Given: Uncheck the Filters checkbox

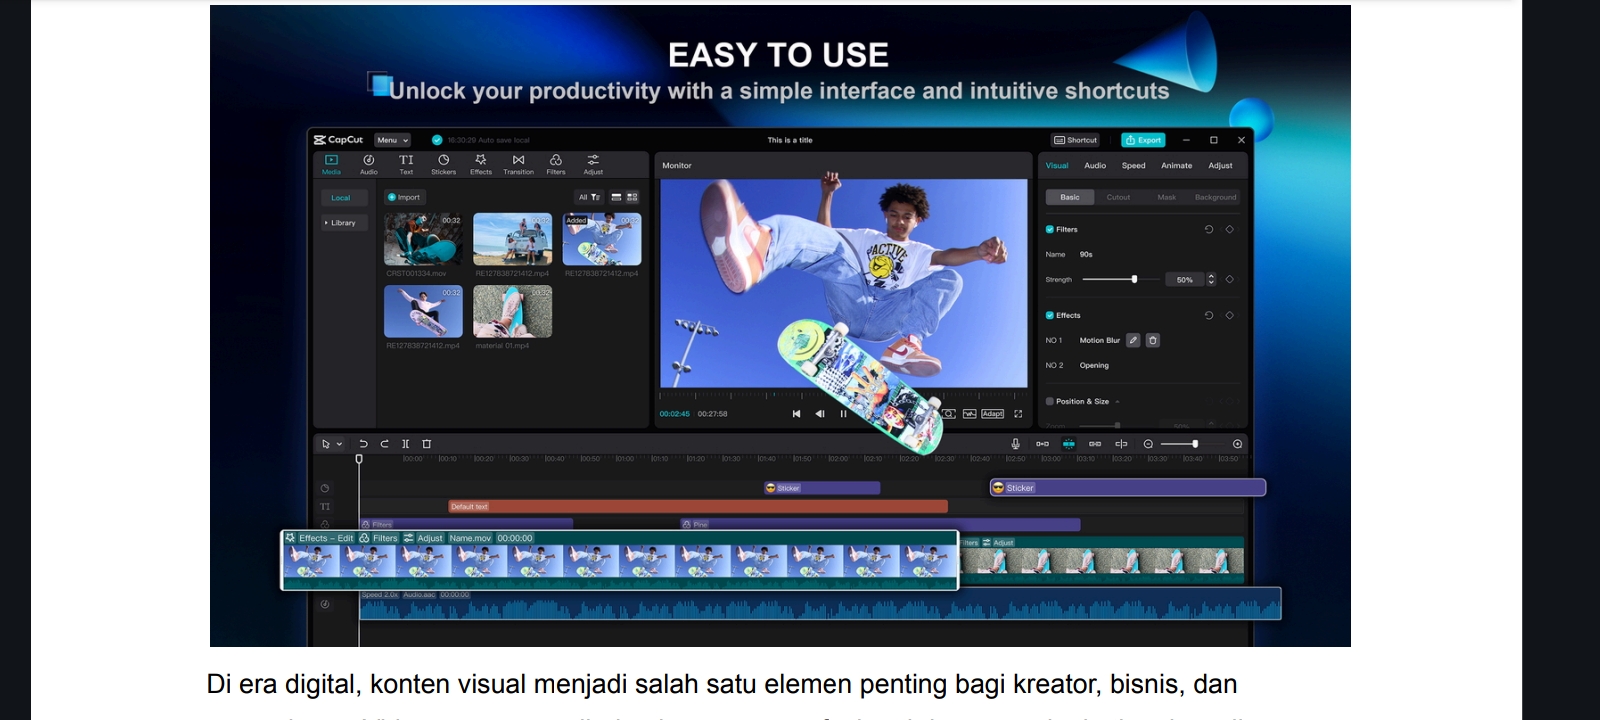Looking at the screenshot, I should [1050, 229].
